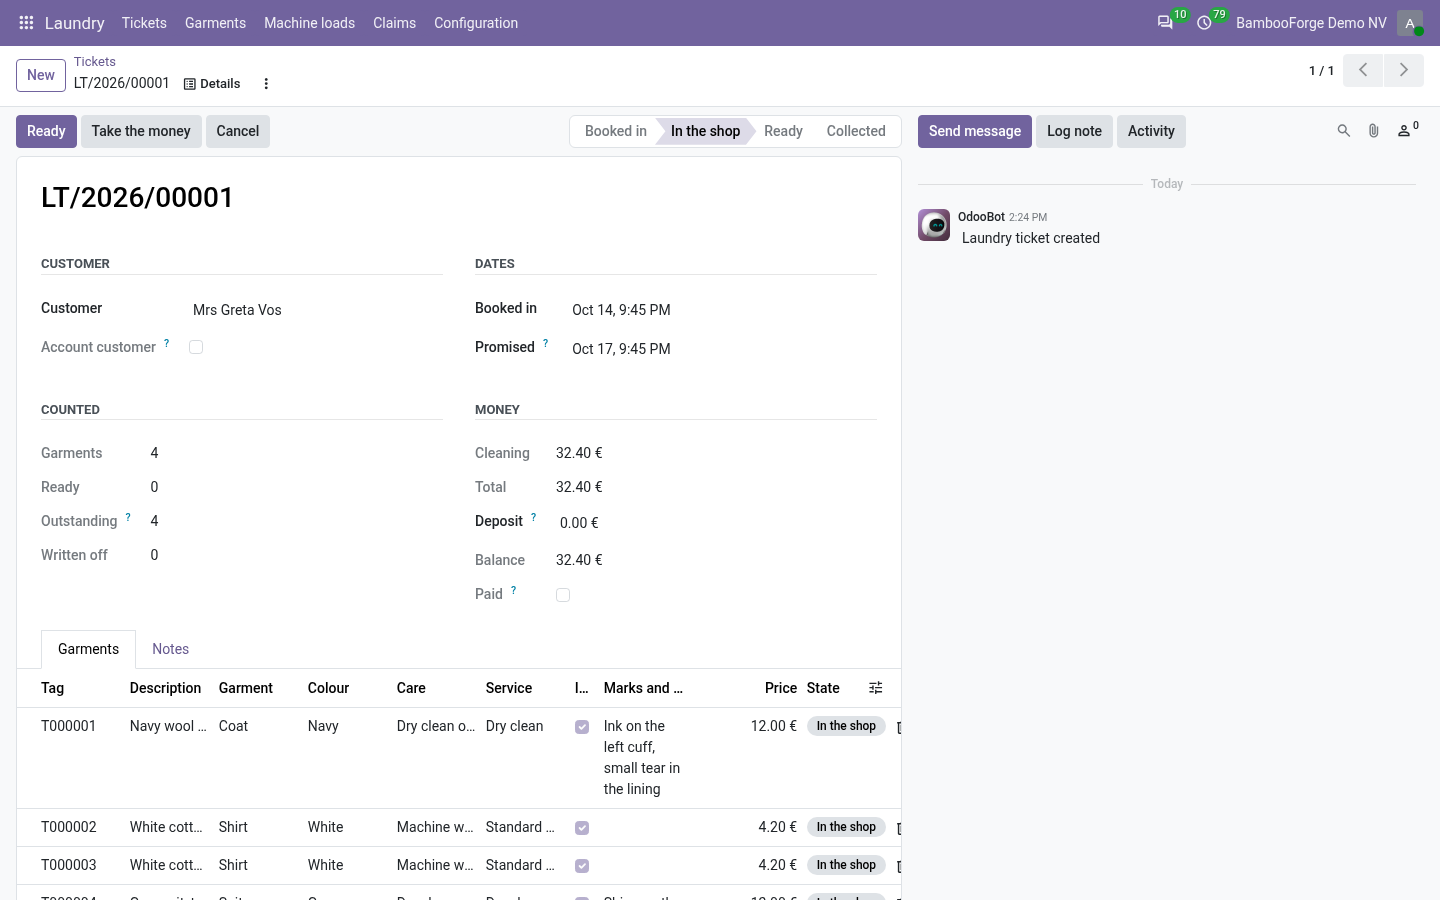Click the user avatar icon
The image size is (1440, 900).
(x=1410, y=22)
